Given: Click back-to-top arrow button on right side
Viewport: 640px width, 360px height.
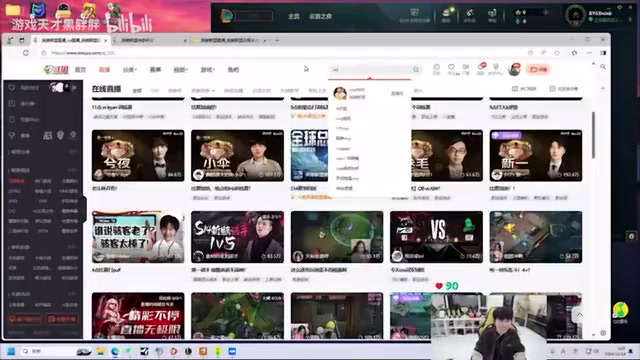Looking at the screenshot, I should (580, 315).
